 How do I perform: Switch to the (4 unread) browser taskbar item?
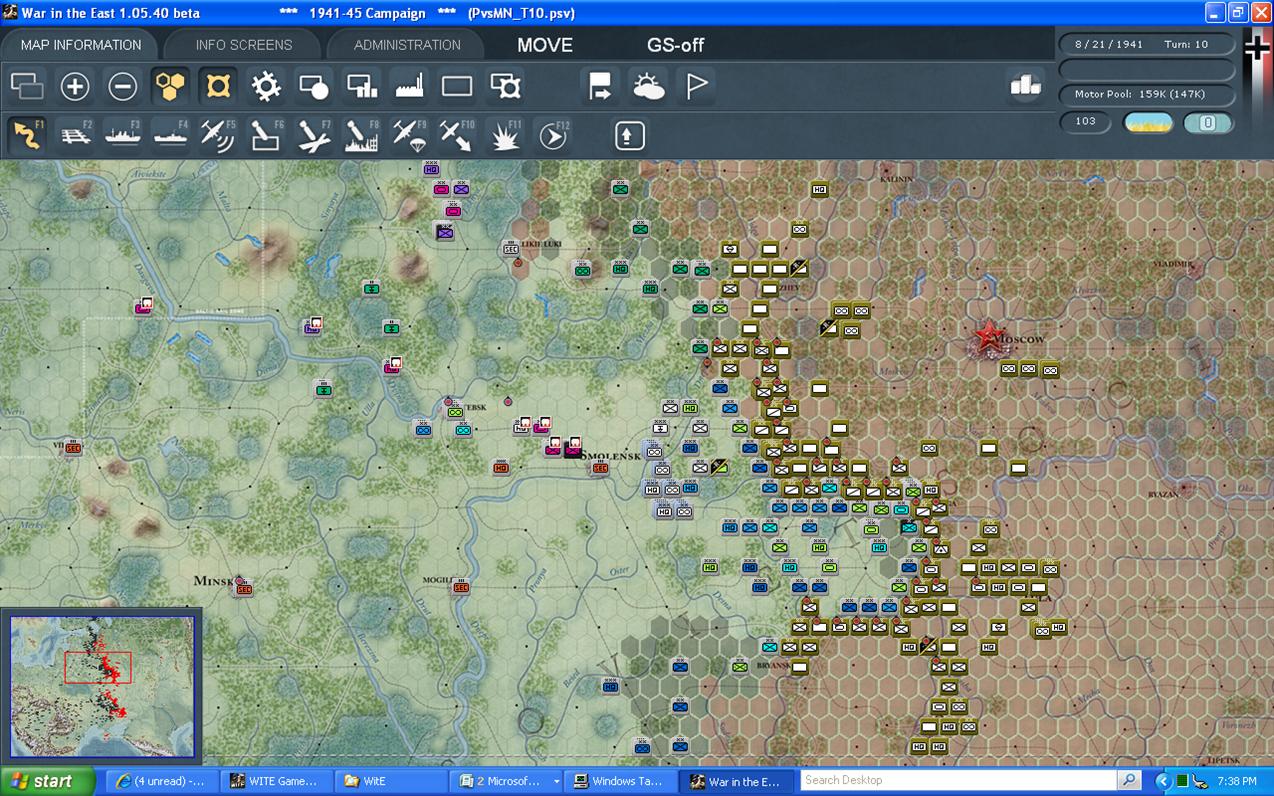pos(161,781)
